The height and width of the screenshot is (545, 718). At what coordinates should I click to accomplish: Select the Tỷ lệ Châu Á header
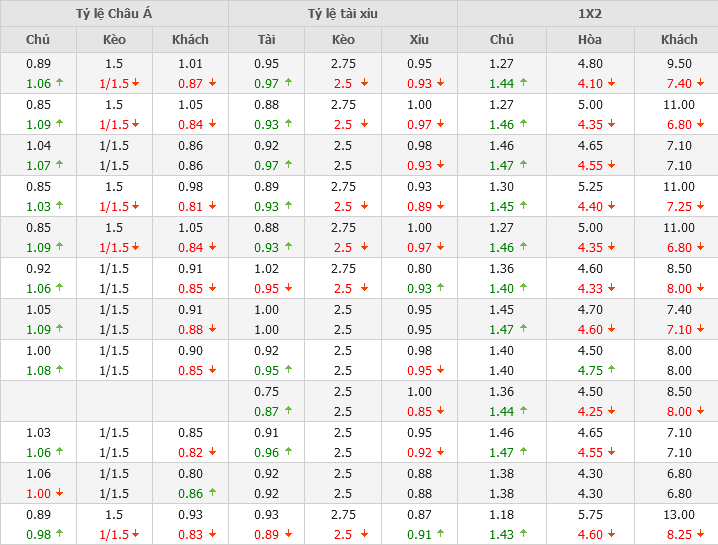tap(114, 13)
